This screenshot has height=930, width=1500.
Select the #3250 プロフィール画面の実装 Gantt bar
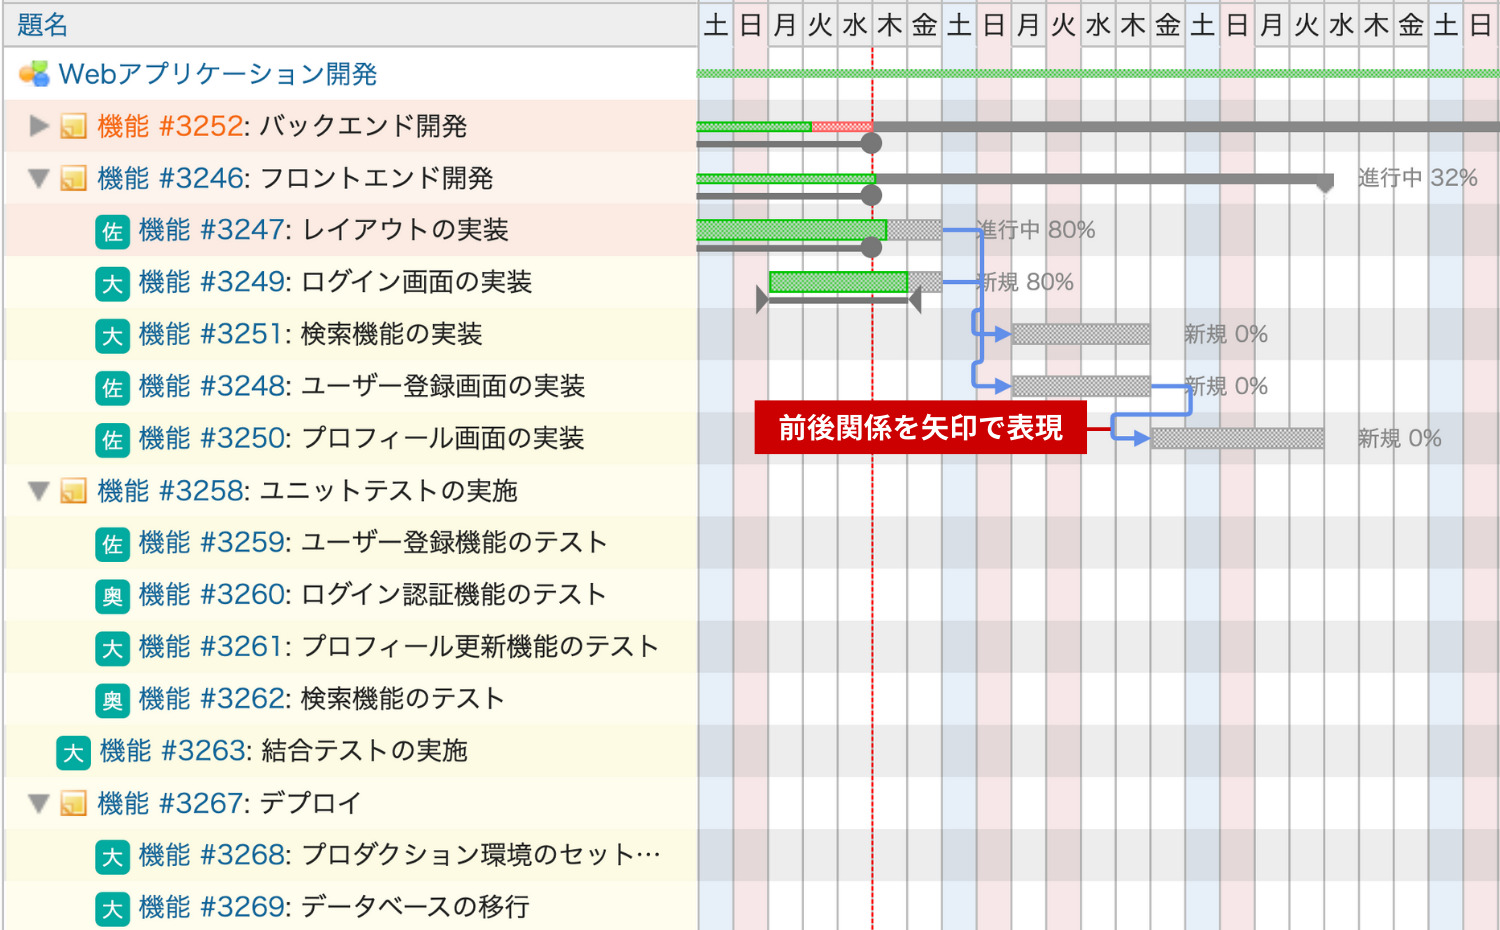[1238, 438]
